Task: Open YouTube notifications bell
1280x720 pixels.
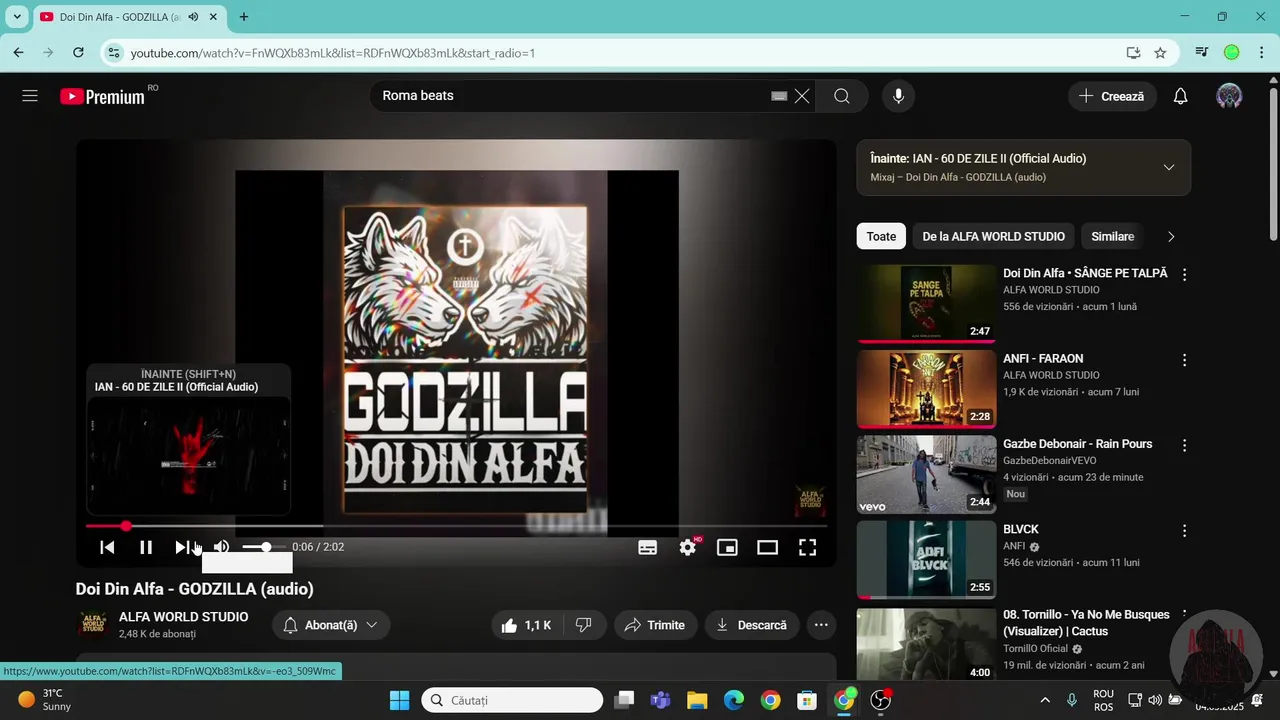Action: click(1180, 96)
